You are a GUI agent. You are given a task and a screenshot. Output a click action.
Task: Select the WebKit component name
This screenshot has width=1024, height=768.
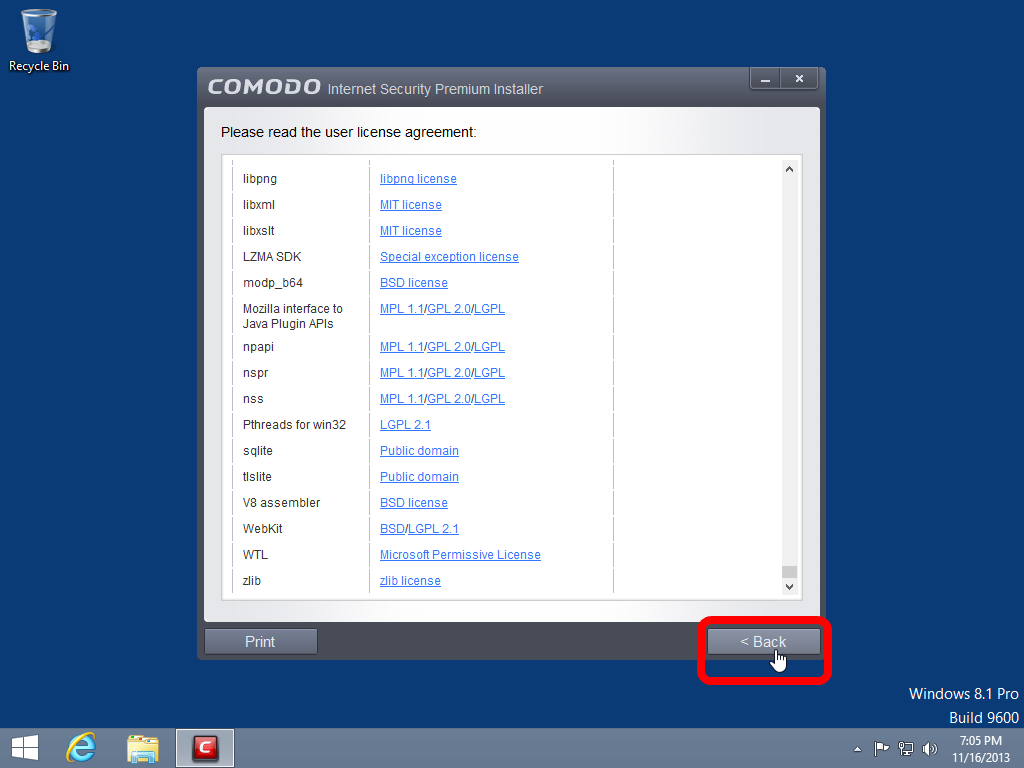(x=263, y=529)
